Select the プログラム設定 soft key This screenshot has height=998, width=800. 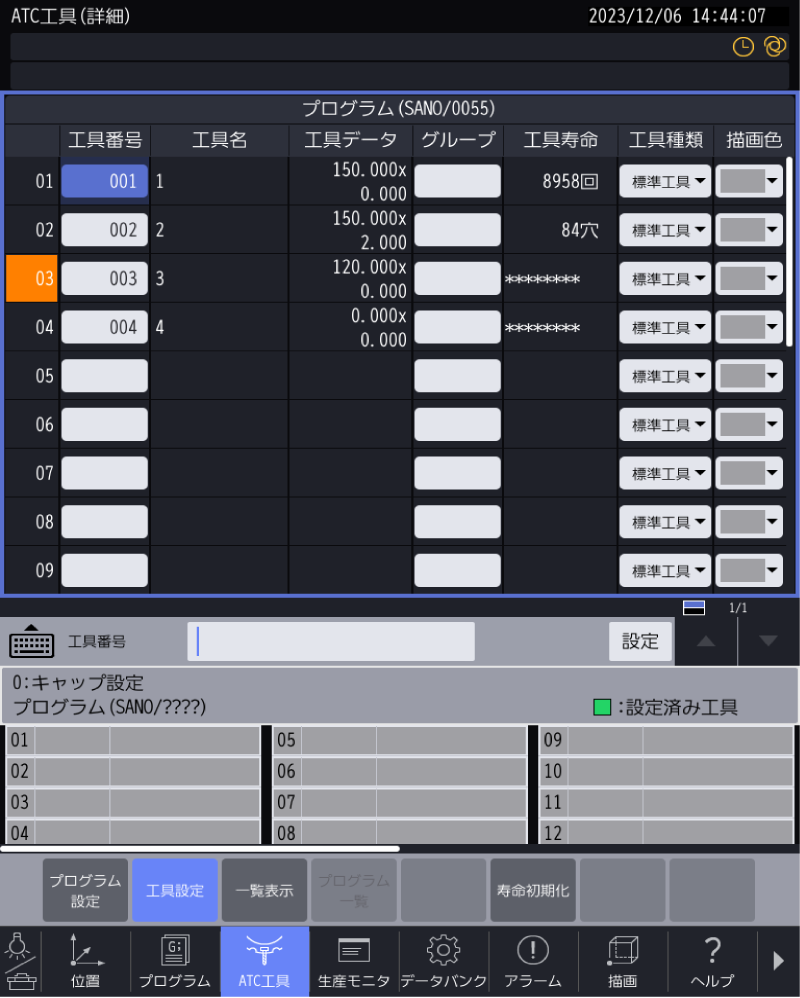[84, 889]
